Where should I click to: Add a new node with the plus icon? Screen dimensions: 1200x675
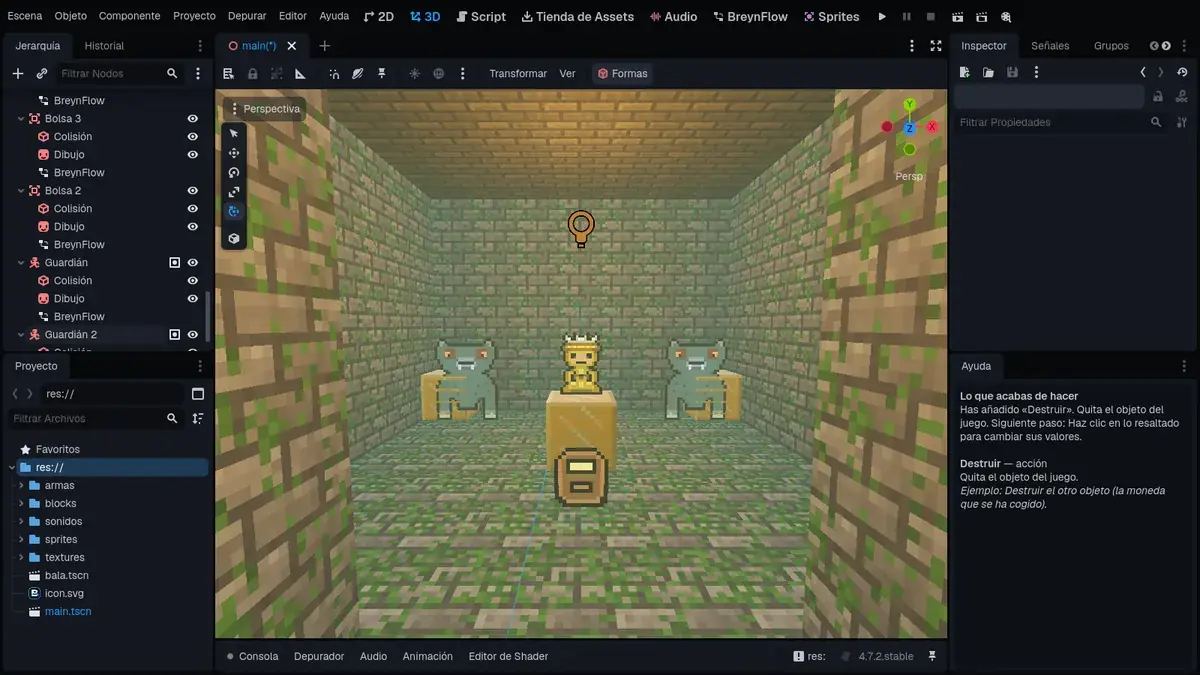click(x=18, y=73)
